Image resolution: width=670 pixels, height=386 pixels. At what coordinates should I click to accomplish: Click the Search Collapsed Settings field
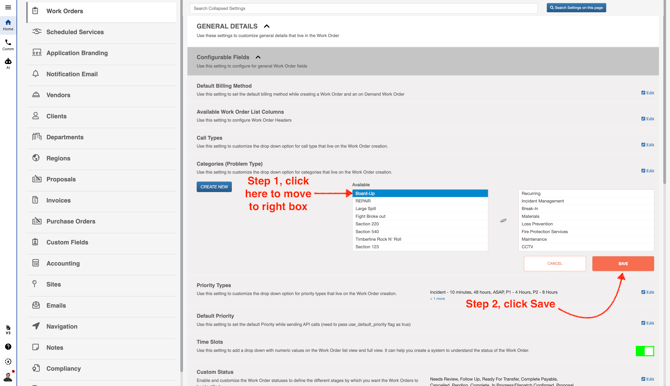[364, 8]
